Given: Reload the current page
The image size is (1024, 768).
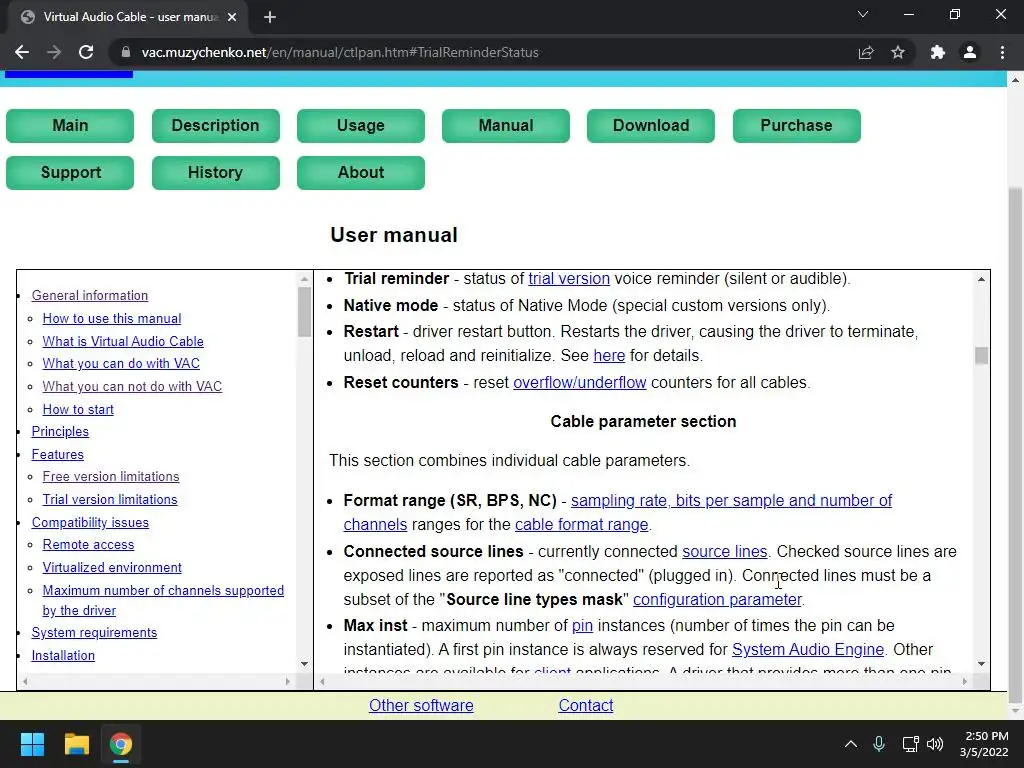Looking at the screenshot, I should click(86, 52).
